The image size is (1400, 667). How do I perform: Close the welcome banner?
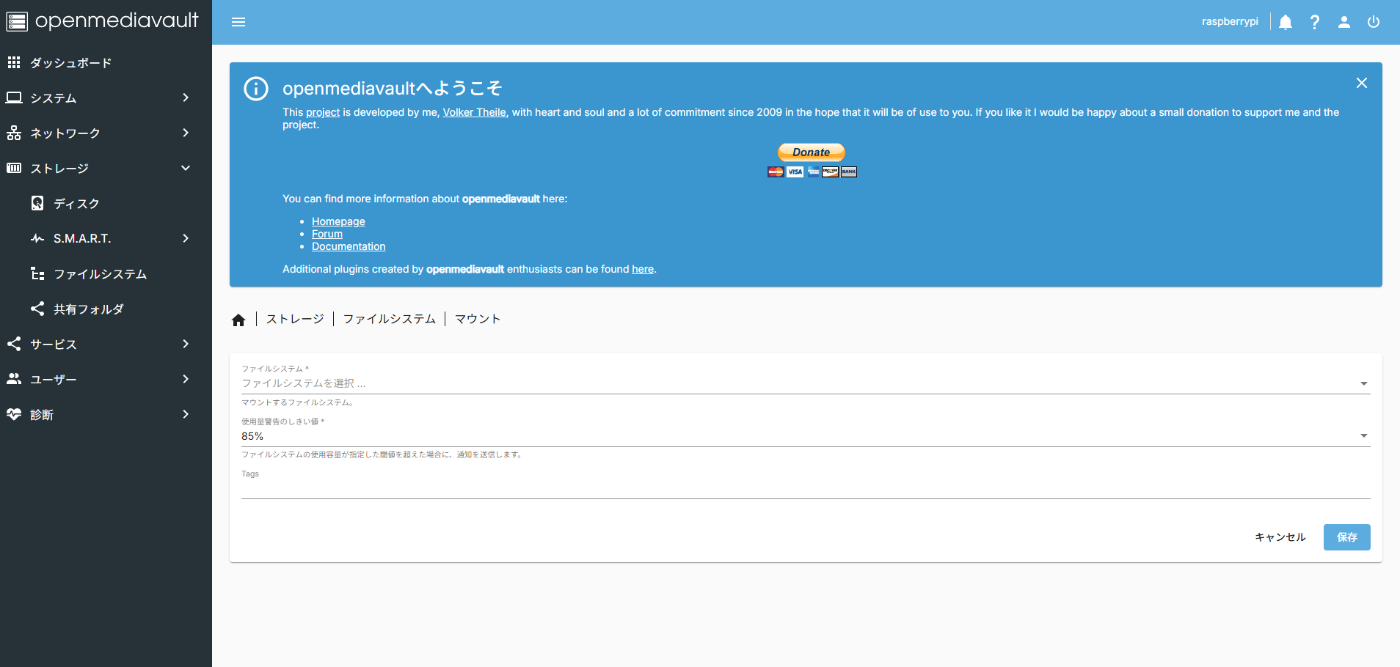tap(1361, 83)
